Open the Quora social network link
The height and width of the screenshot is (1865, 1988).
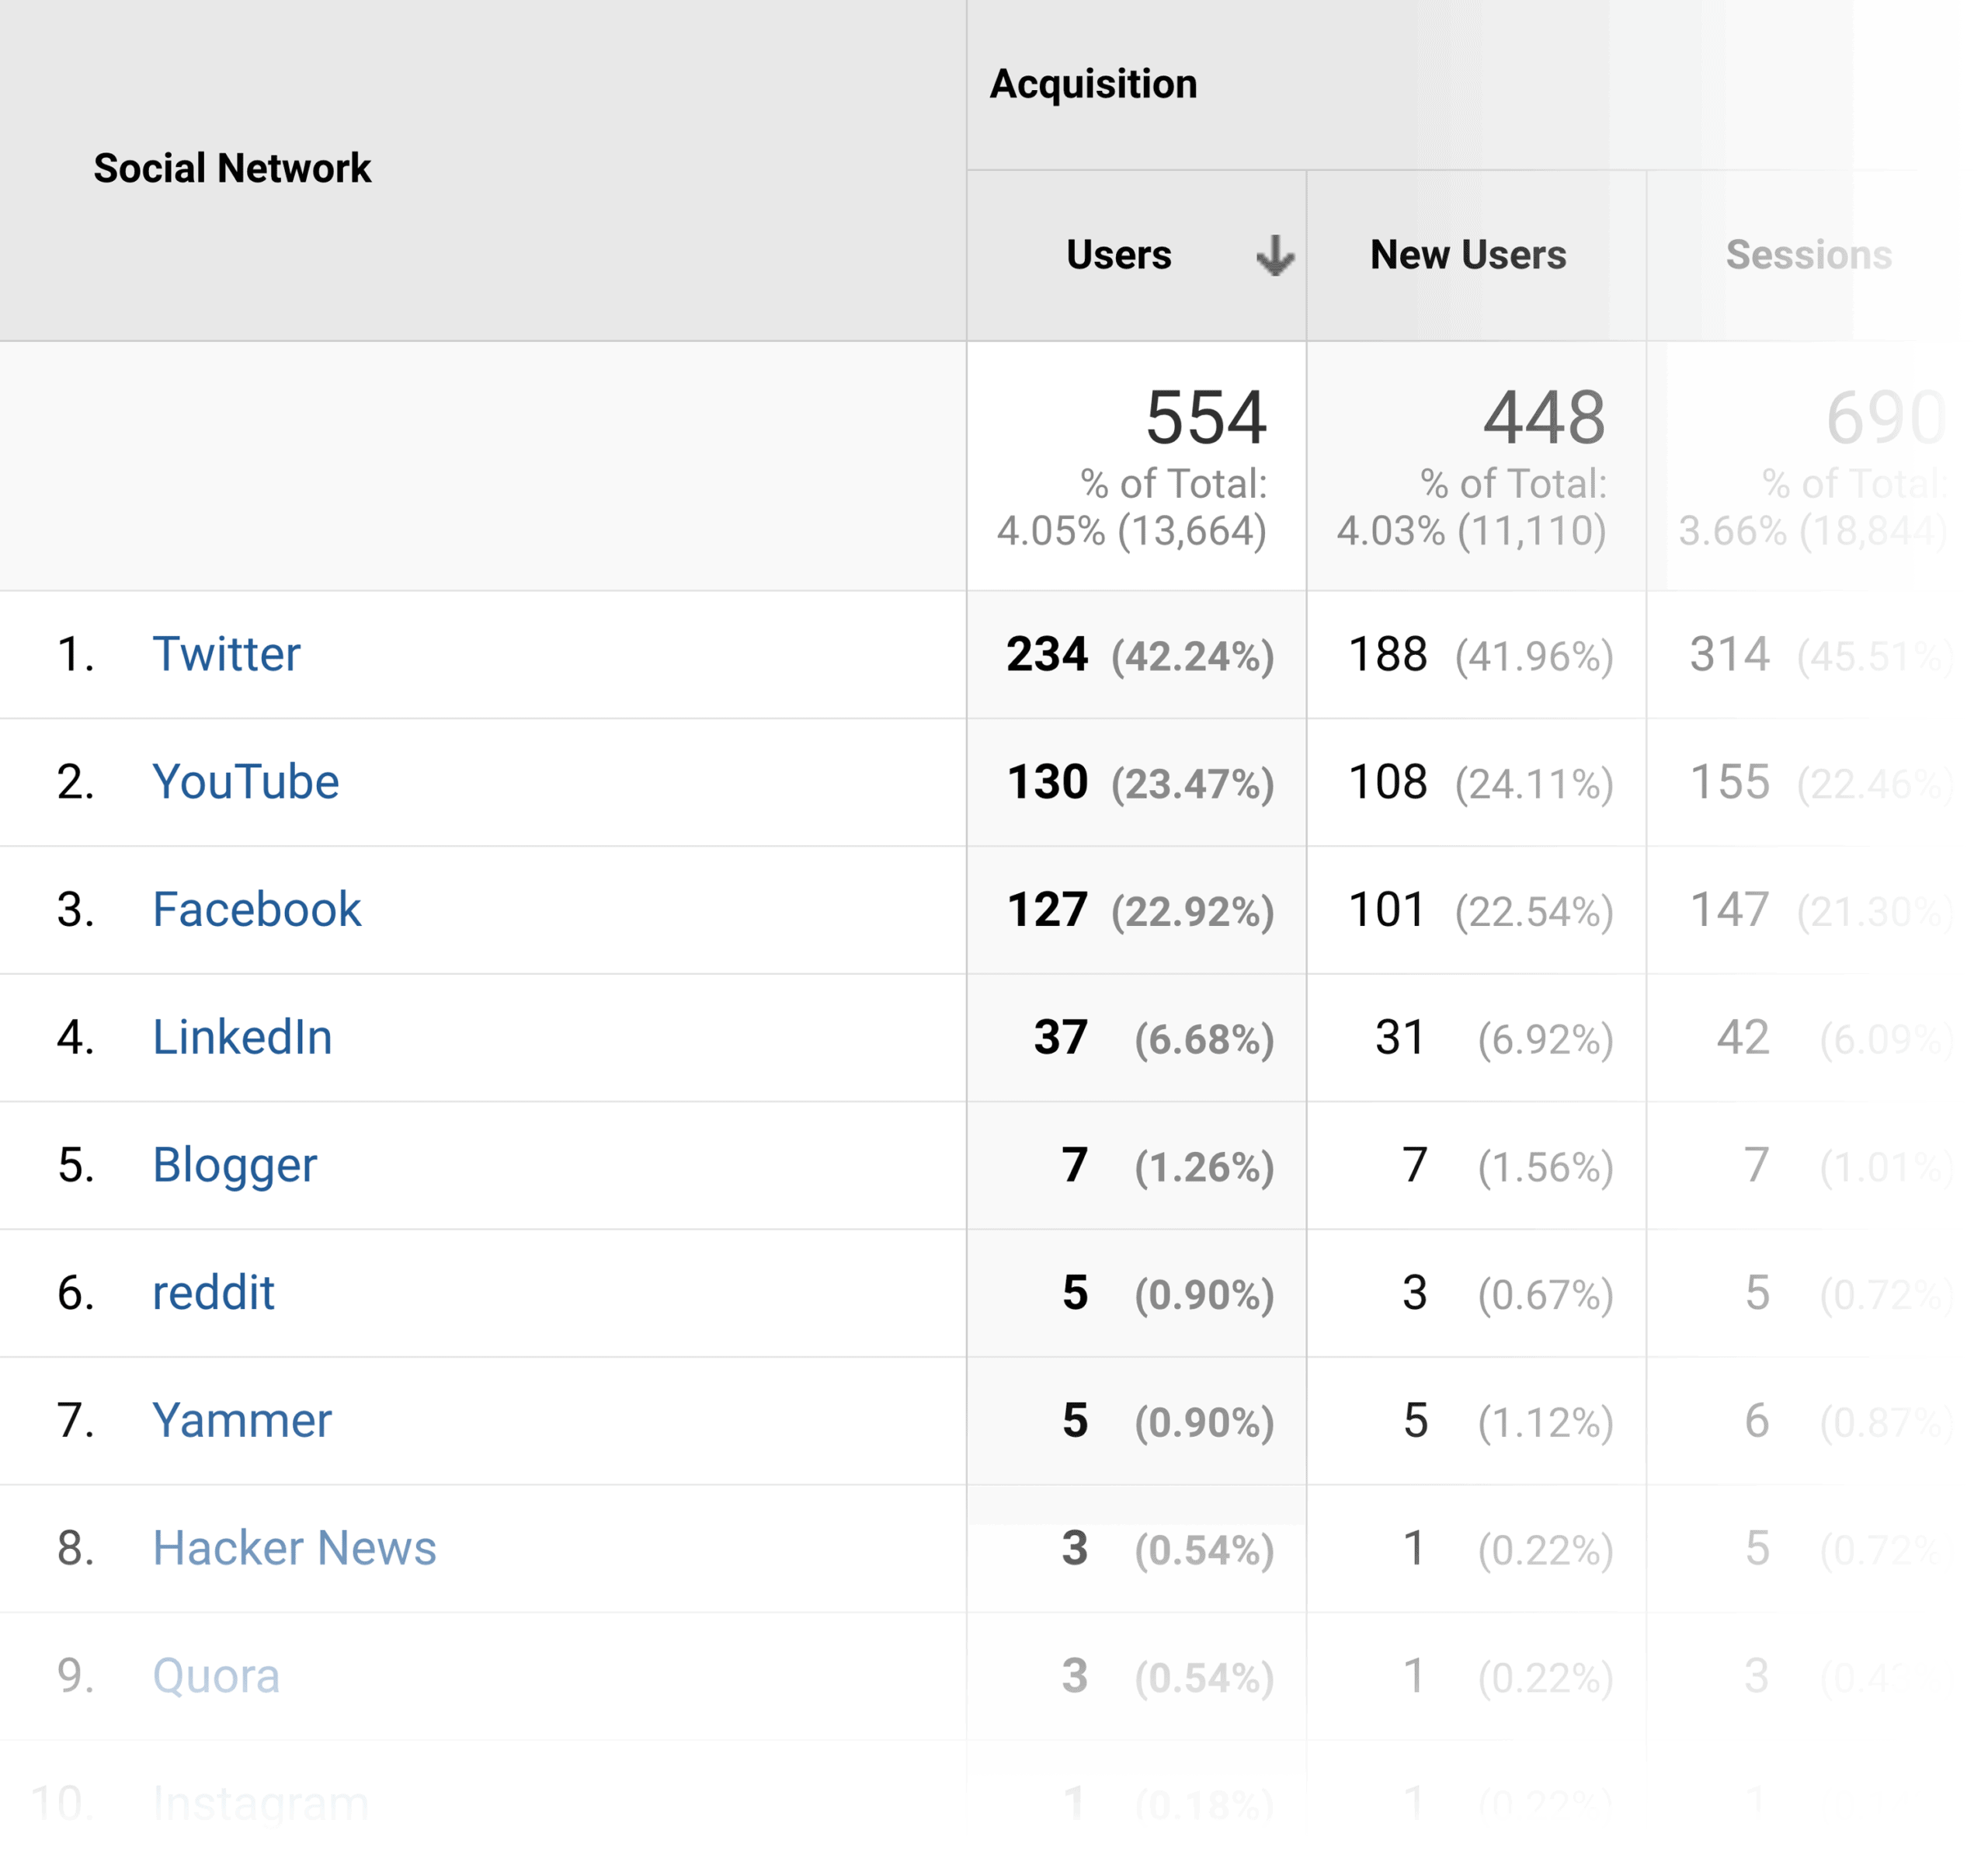[x=216, y=1676]
